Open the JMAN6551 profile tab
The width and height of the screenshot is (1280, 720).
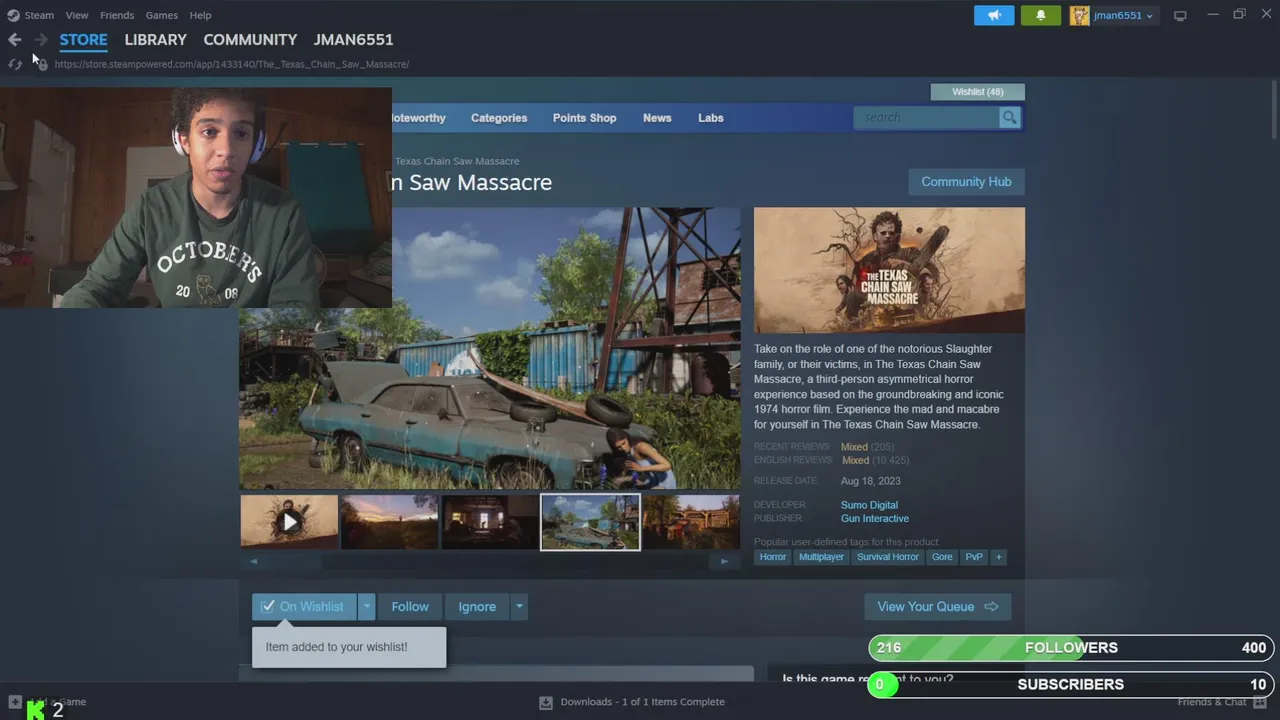pos(353,40)
